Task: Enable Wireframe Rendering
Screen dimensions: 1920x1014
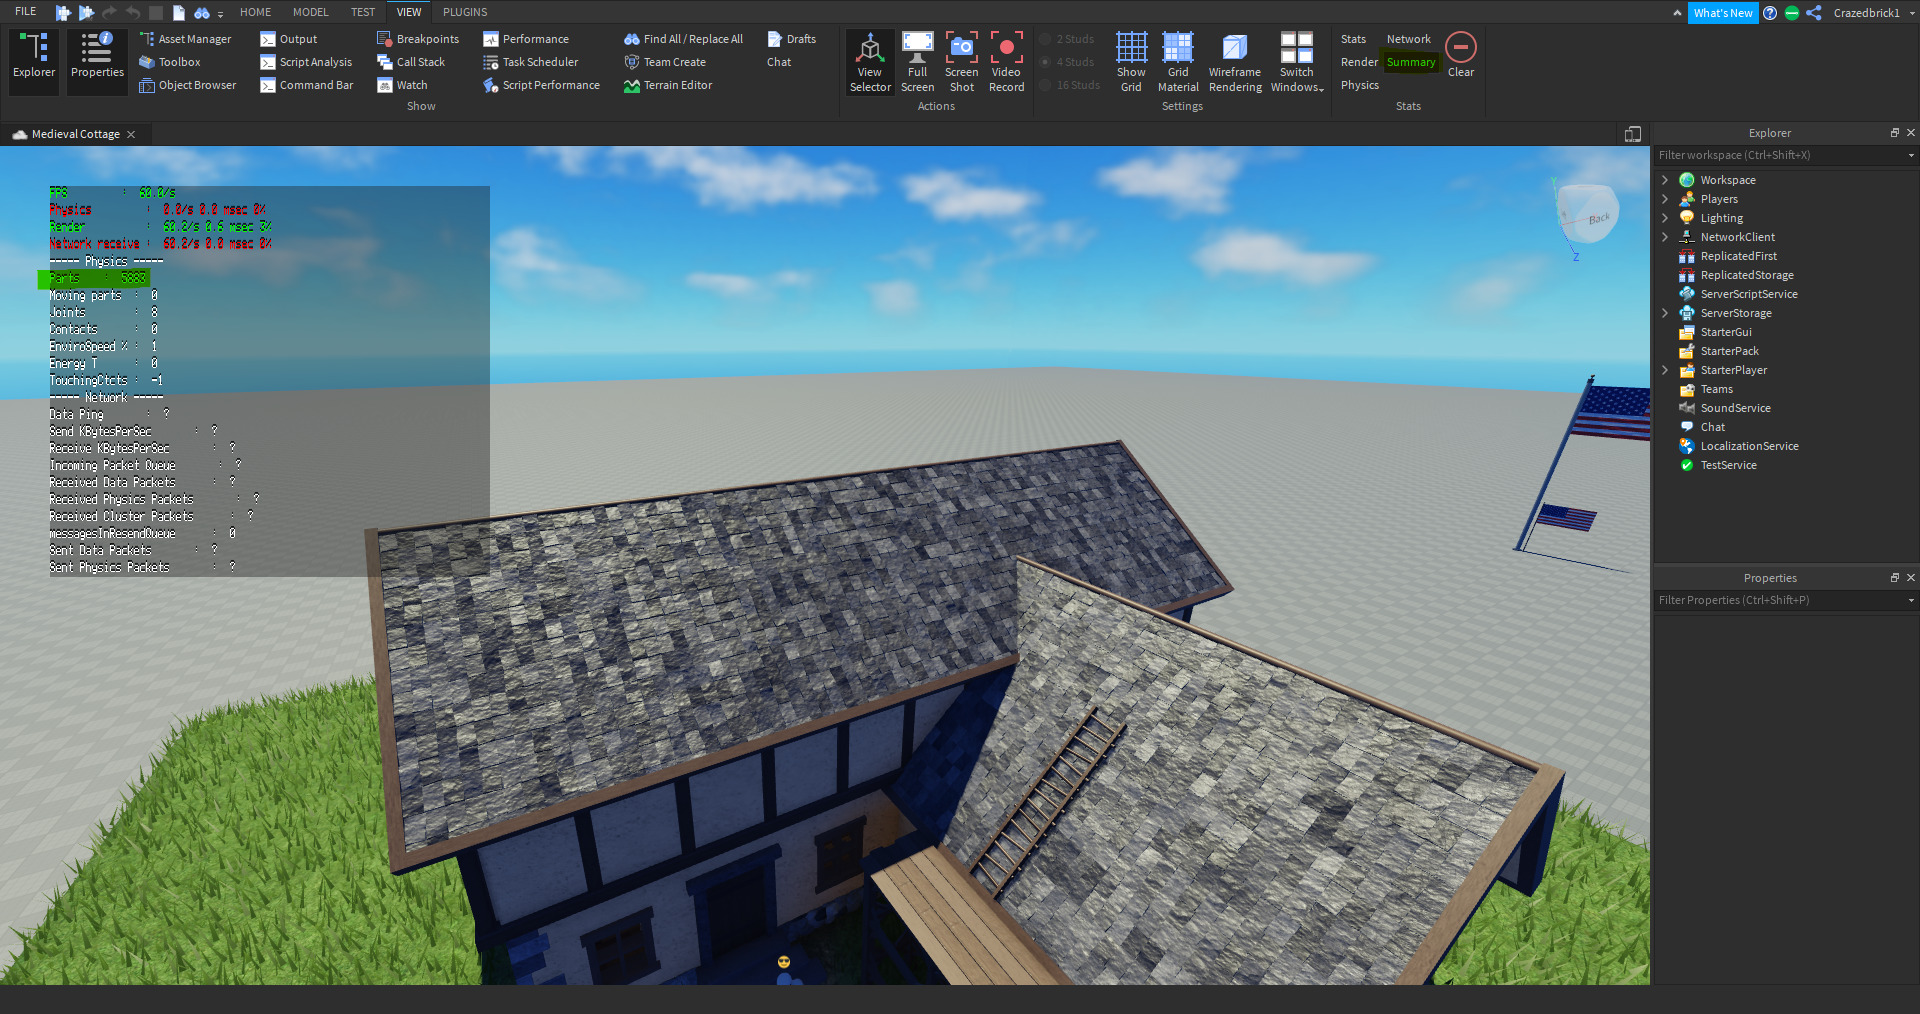Action: coord(1234,60)
